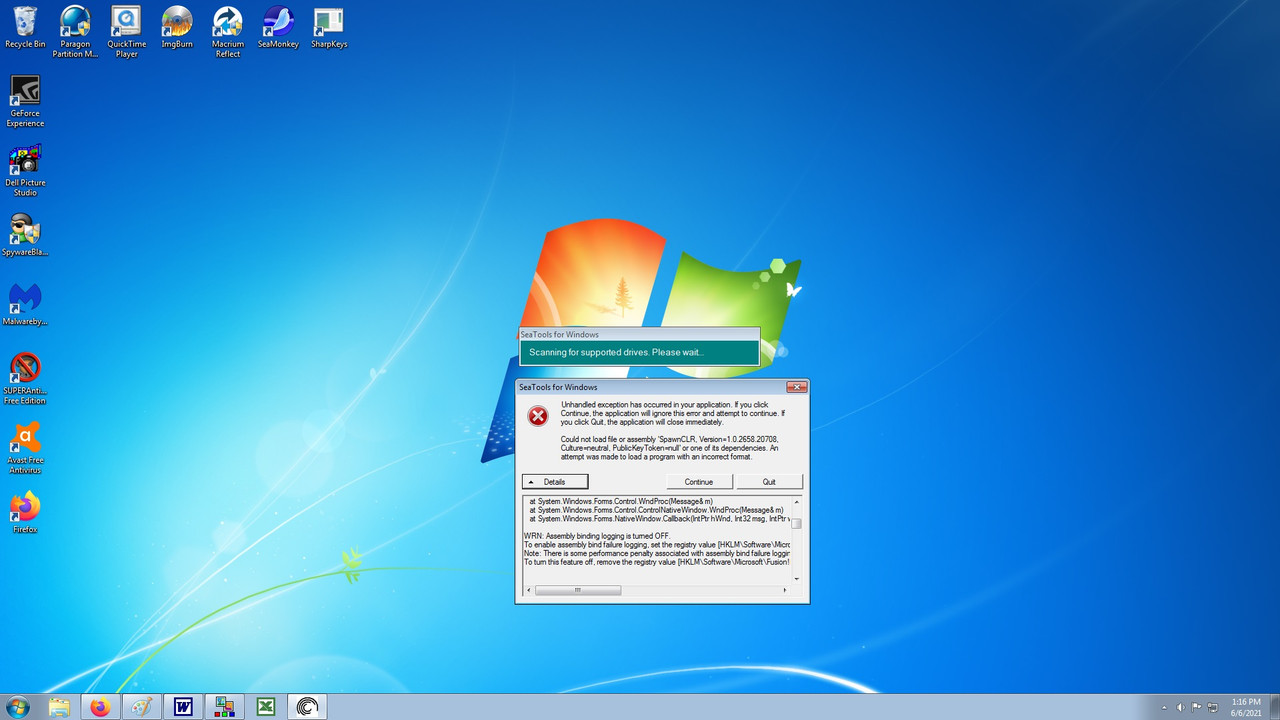Click the 'To enable assembly bind failure' line
Image resolution: width=1280 pixels, height=720 pixels.
tap(657, 545)
